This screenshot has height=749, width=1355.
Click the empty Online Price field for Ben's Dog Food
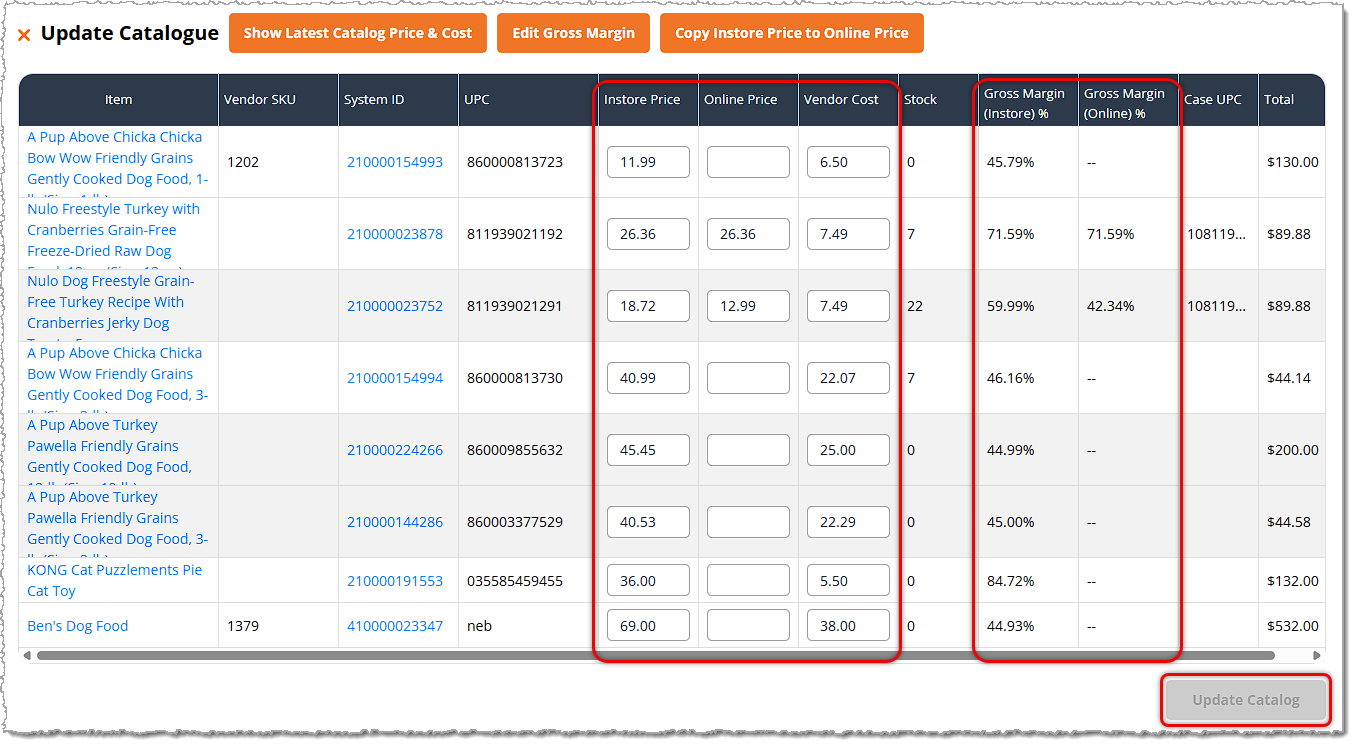(748, 626)
